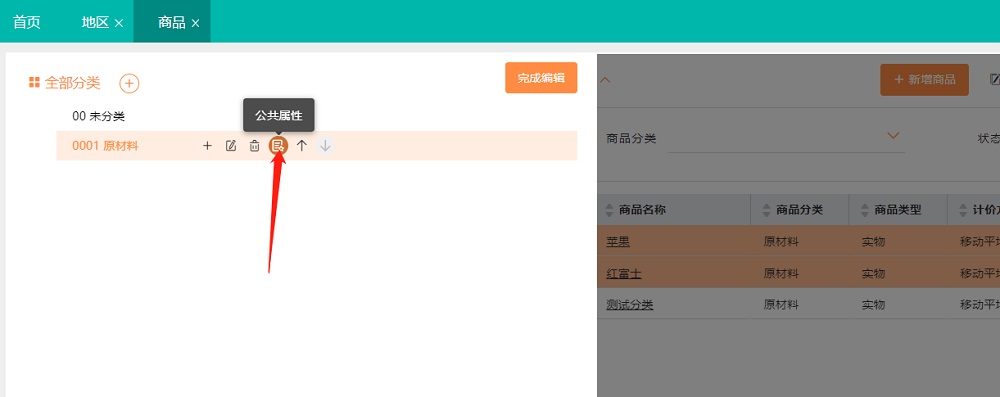Image resolution: width=1000 pixels, height=397 pixels.
Task: Delete the 原材料 category with trash icon
Action: [x=254, y=146]
